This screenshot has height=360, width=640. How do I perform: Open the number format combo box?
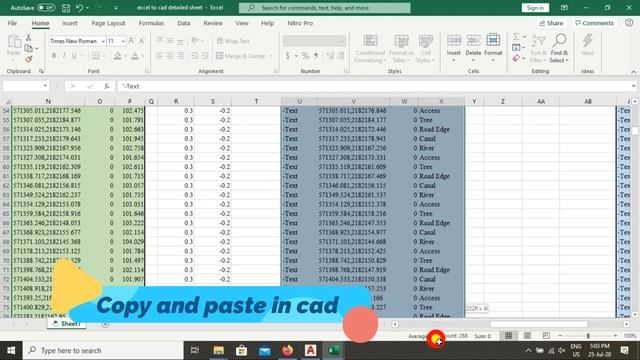(x=314, y=41)
